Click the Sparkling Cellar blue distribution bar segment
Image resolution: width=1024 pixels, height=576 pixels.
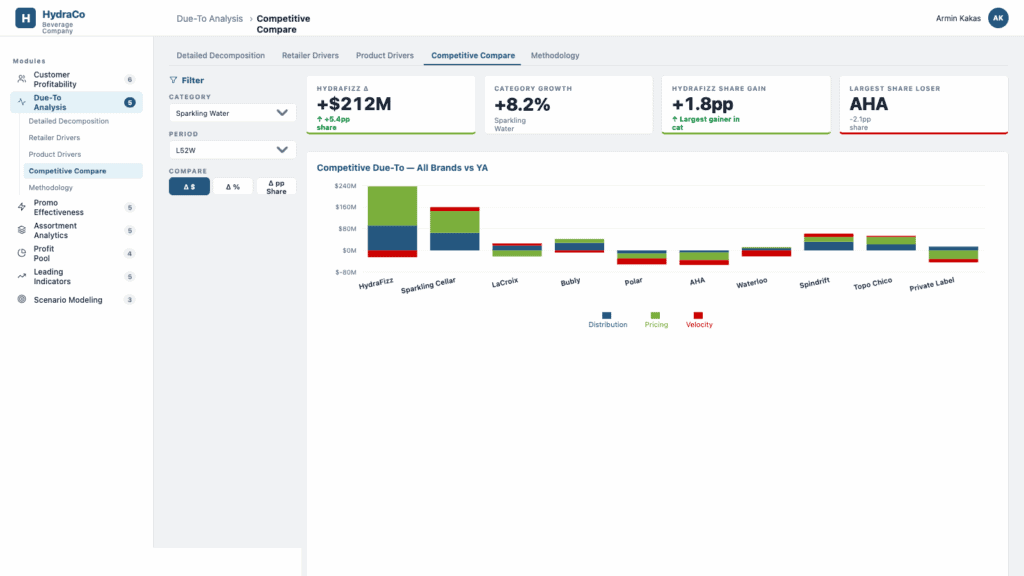pos(455,242)
